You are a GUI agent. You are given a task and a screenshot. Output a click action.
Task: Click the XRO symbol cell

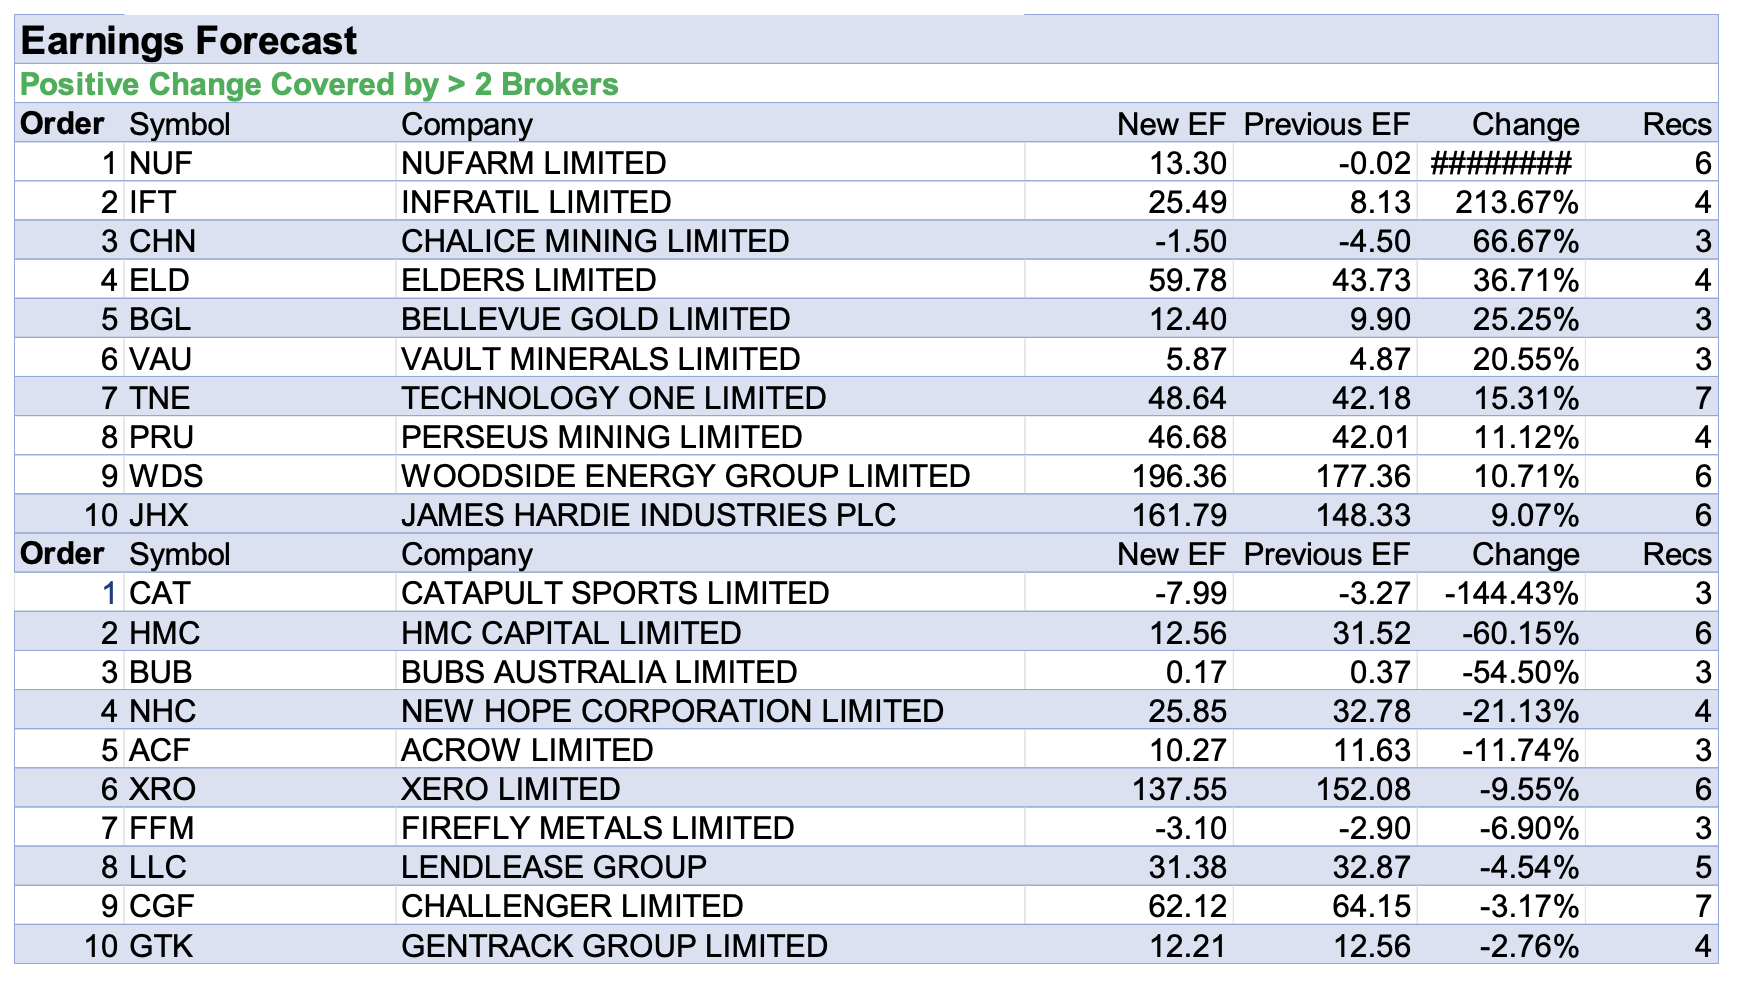click(x=163, y=789)
